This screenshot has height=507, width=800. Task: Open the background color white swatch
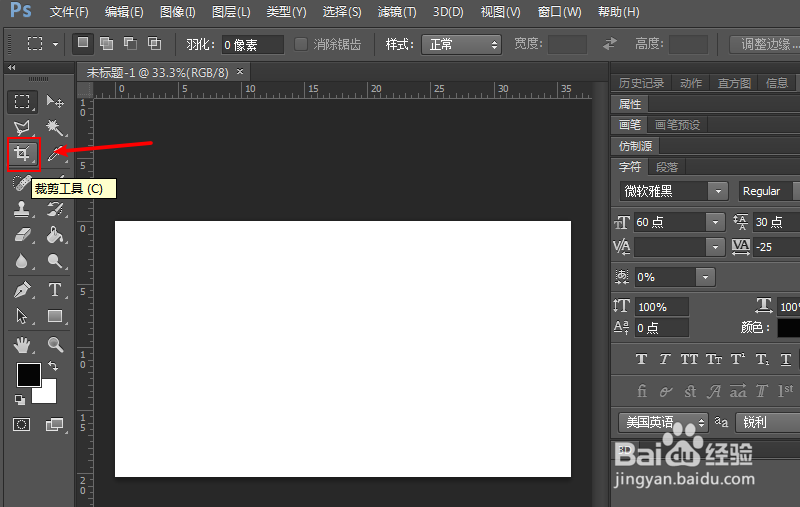point(48,394)
